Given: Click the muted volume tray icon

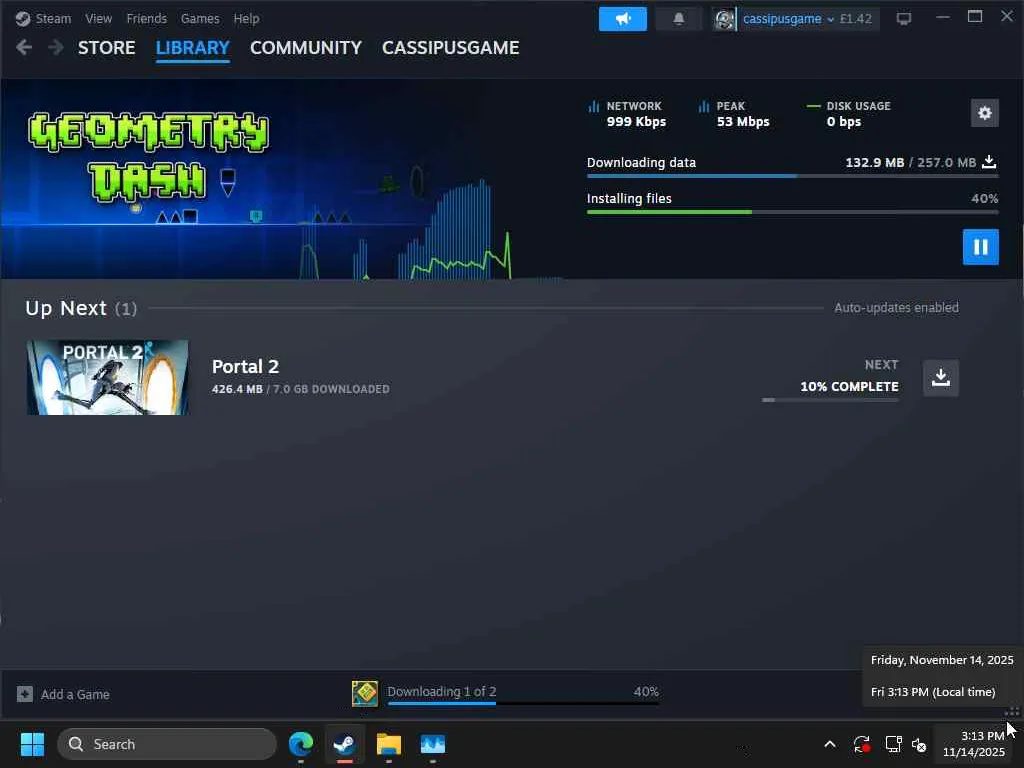Looking at the screenshot, I should point(919,744).
